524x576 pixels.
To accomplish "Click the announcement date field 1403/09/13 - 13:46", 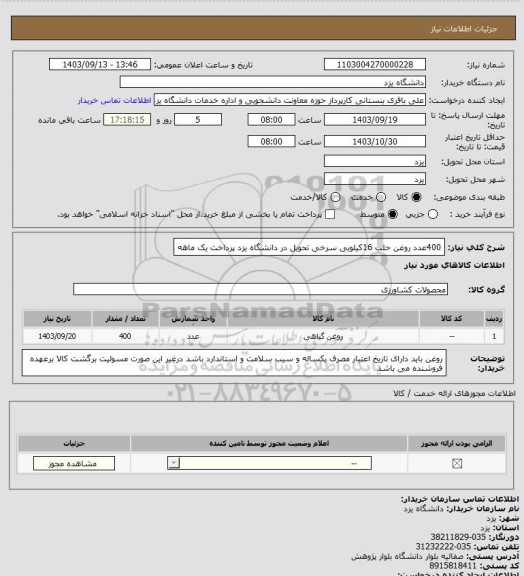I will pyautogui.click(x=100, y=64).
